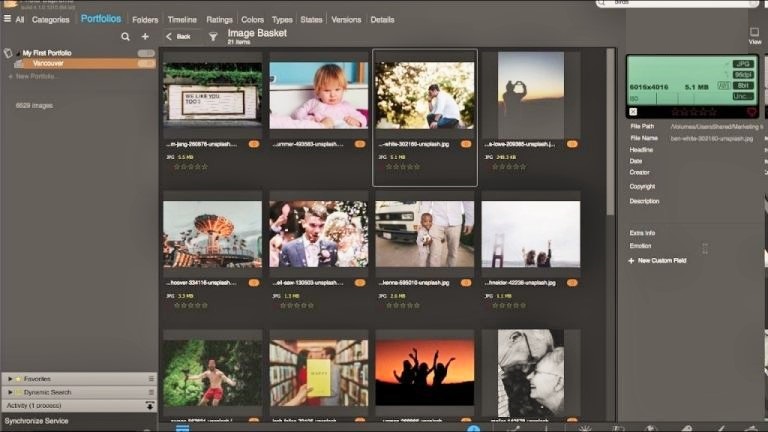Screen dimensions: 768x432
Task: Click the orange badge on a-lowe-209365 thumbnail
Action: point(572,144)
